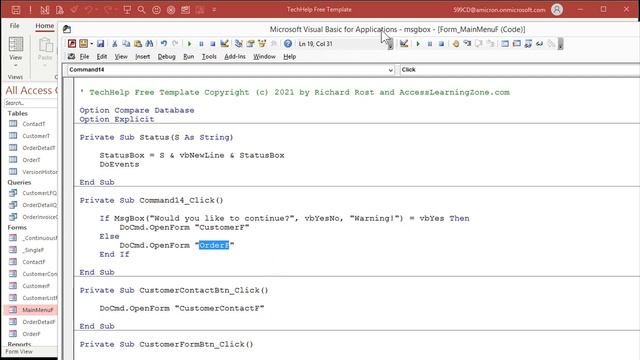Open the Window menu

[264, 57]
